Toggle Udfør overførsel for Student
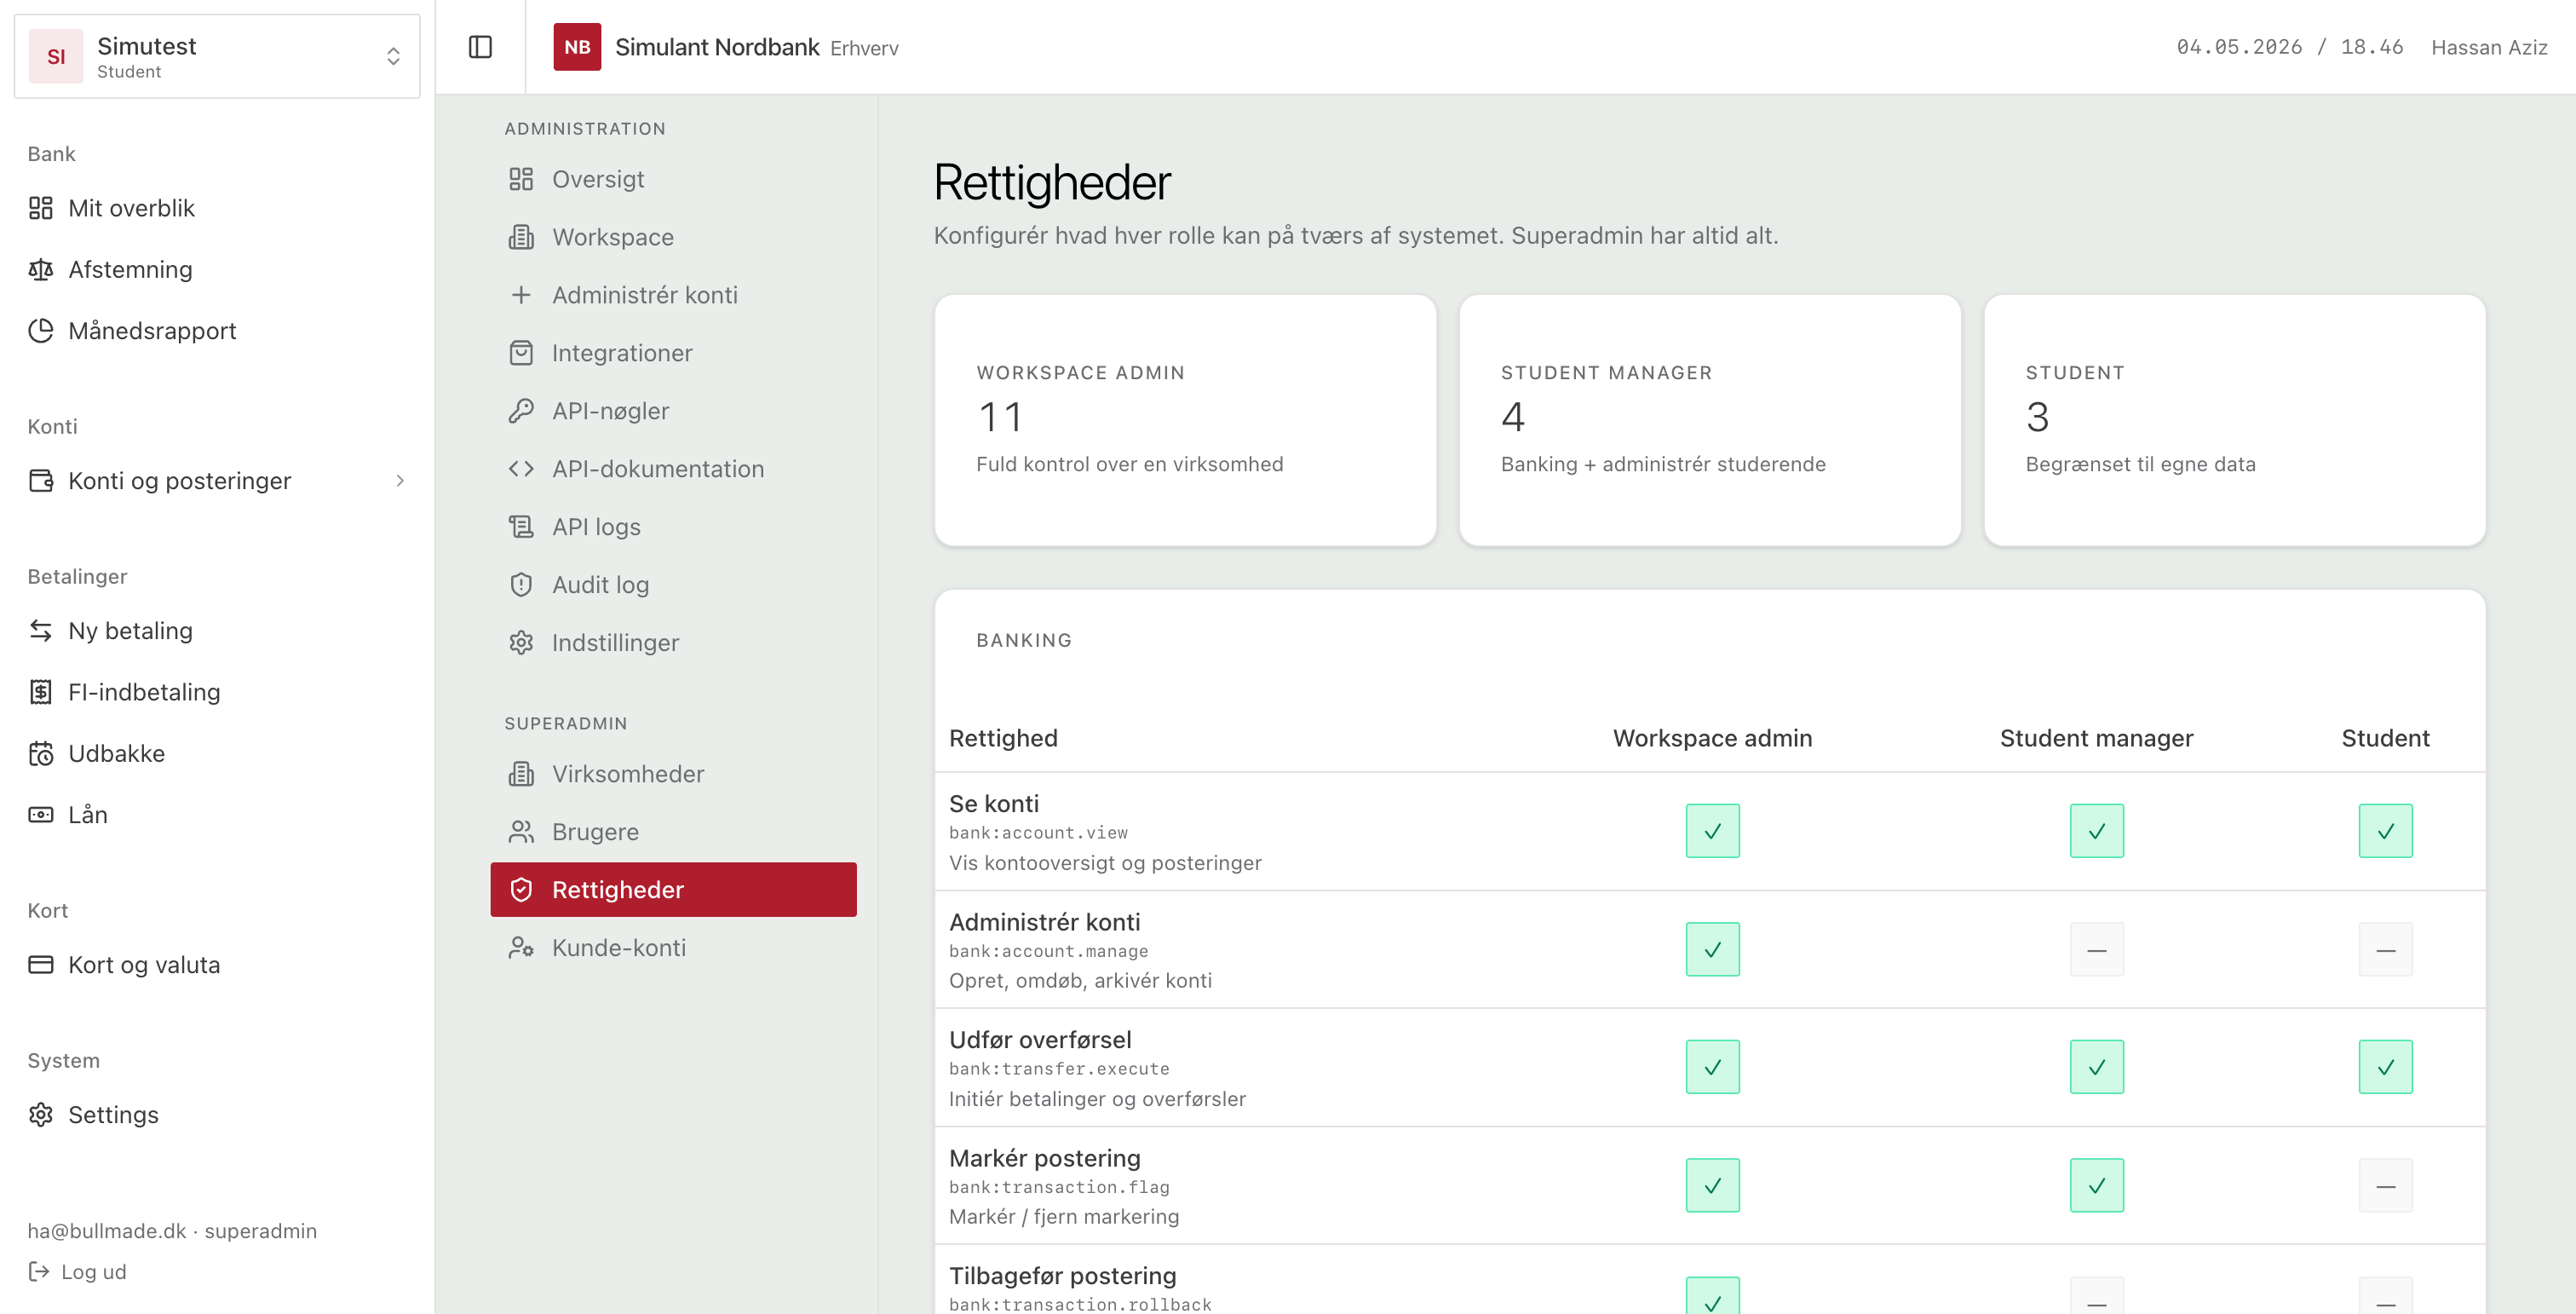The height and width of the screenshot is (1314, 2576). tap(2385, 1067)
